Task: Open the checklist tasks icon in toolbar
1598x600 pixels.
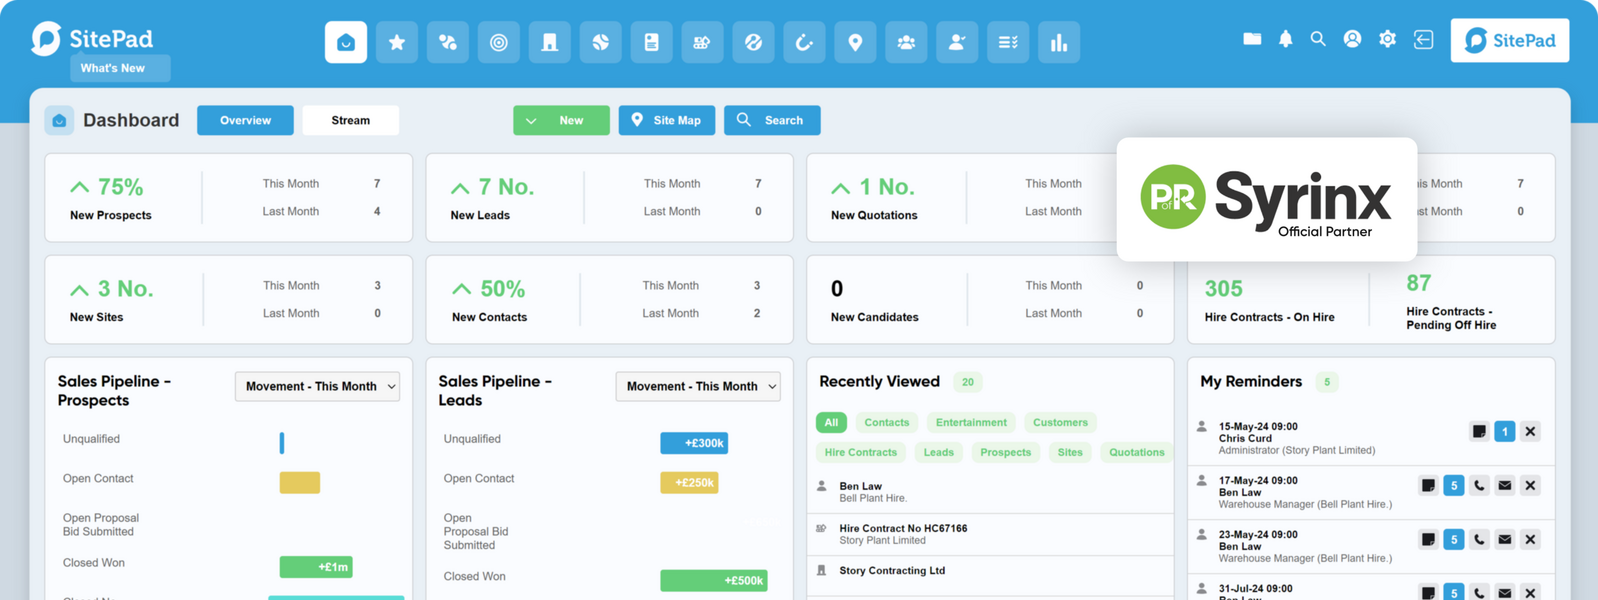Action: coord(1008,42)
